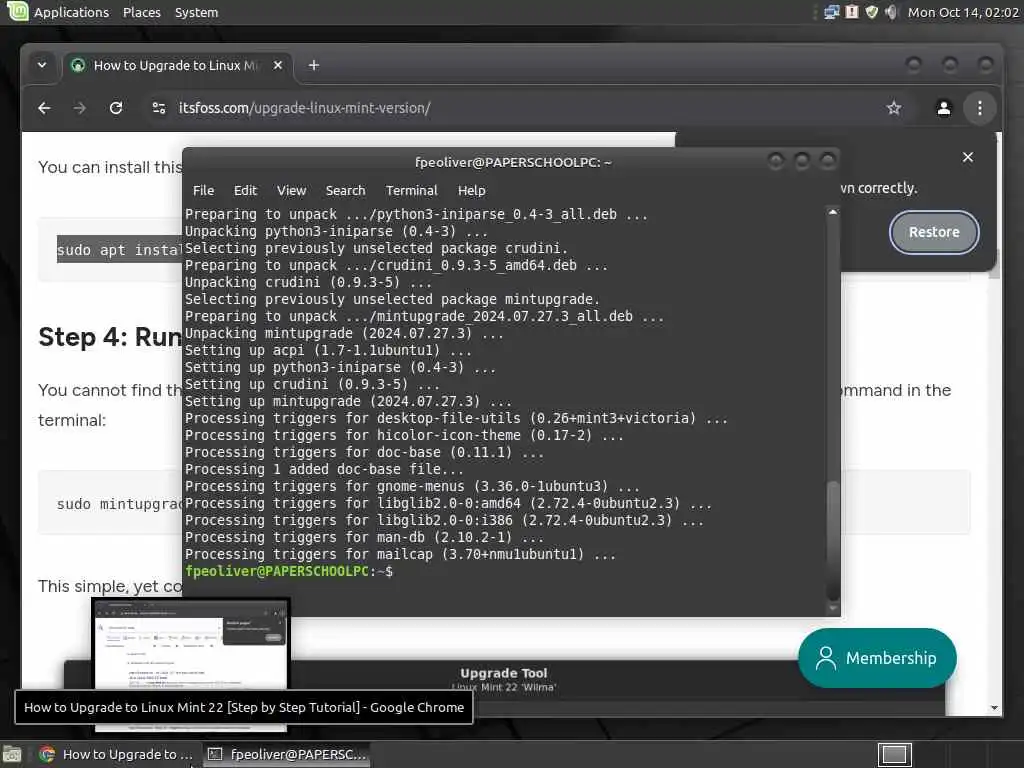Go back with Chrome back arrow
Image resolution: width=1024 pixels, height=768 pixels.
pos(44,108)
